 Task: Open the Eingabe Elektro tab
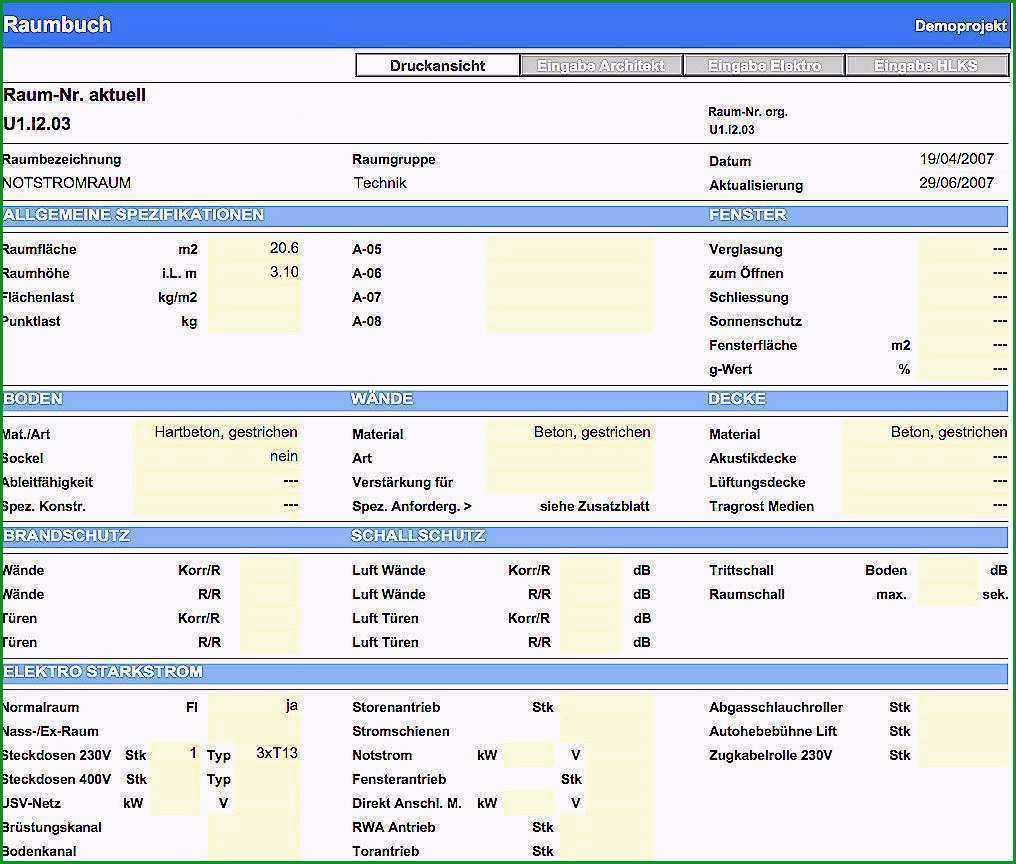(x=764, y=65)
